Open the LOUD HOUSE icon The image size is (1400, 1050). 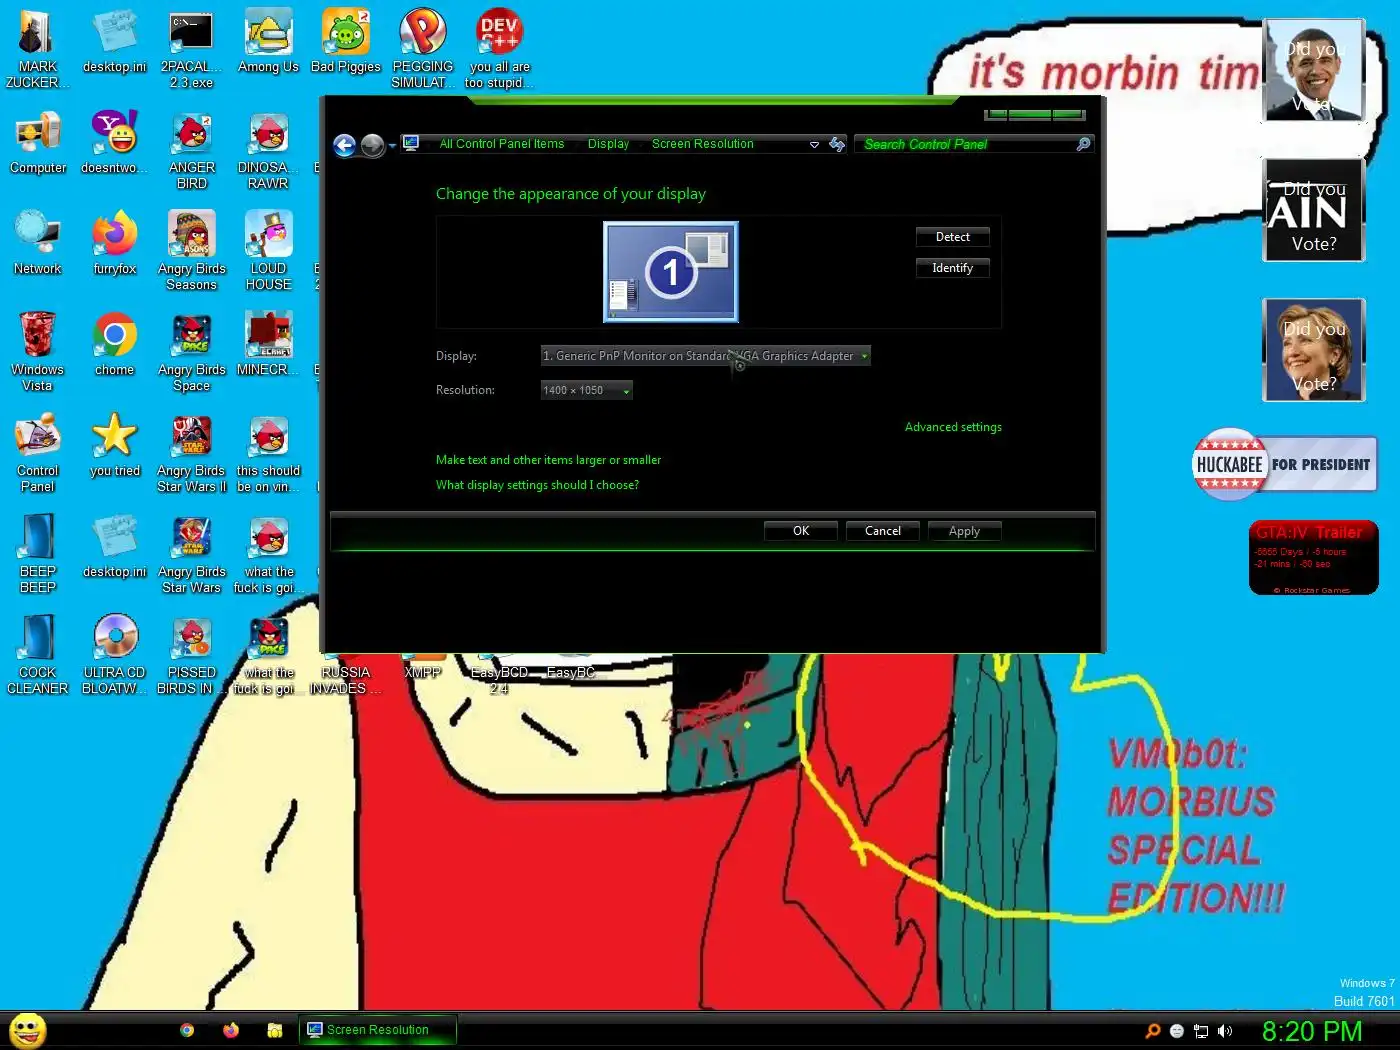268,251
